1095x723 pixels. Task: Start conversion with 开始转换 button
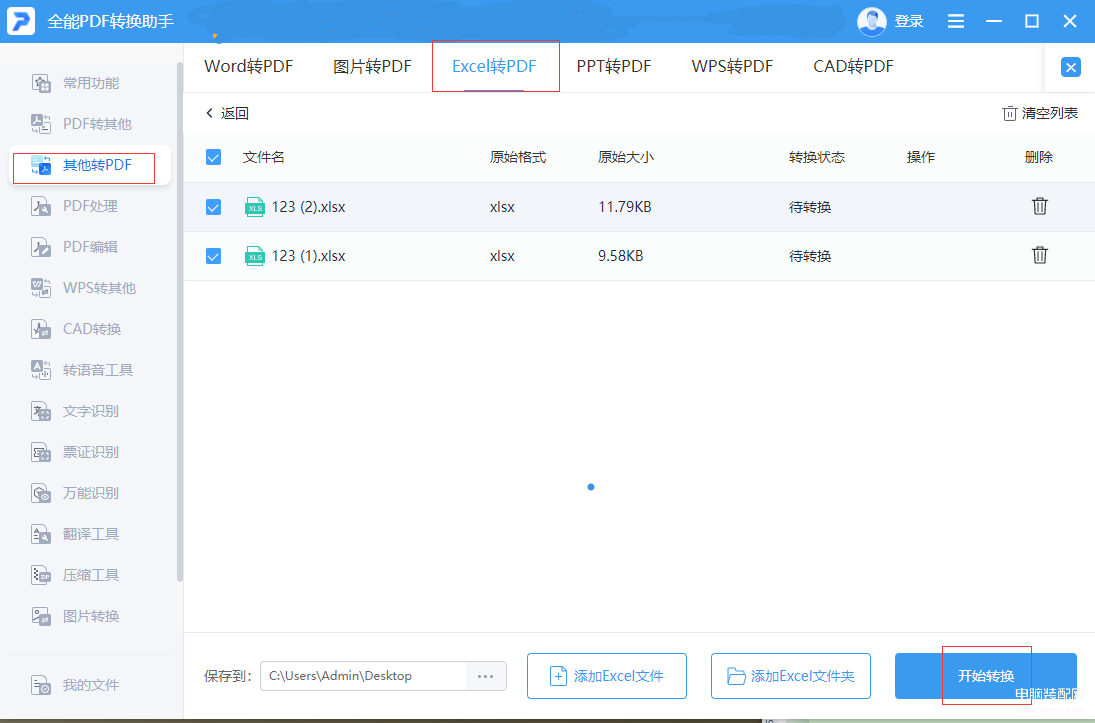tap(986, 676)
